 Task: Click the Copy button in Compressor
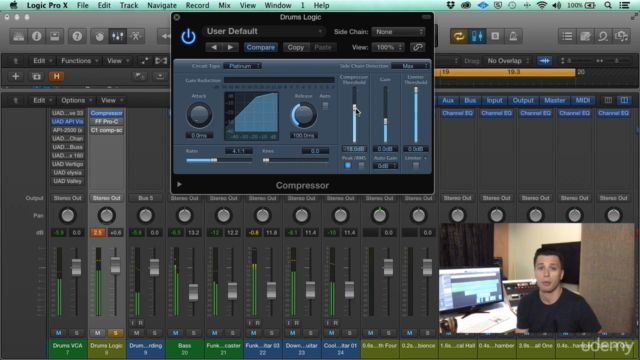point(296,47)
